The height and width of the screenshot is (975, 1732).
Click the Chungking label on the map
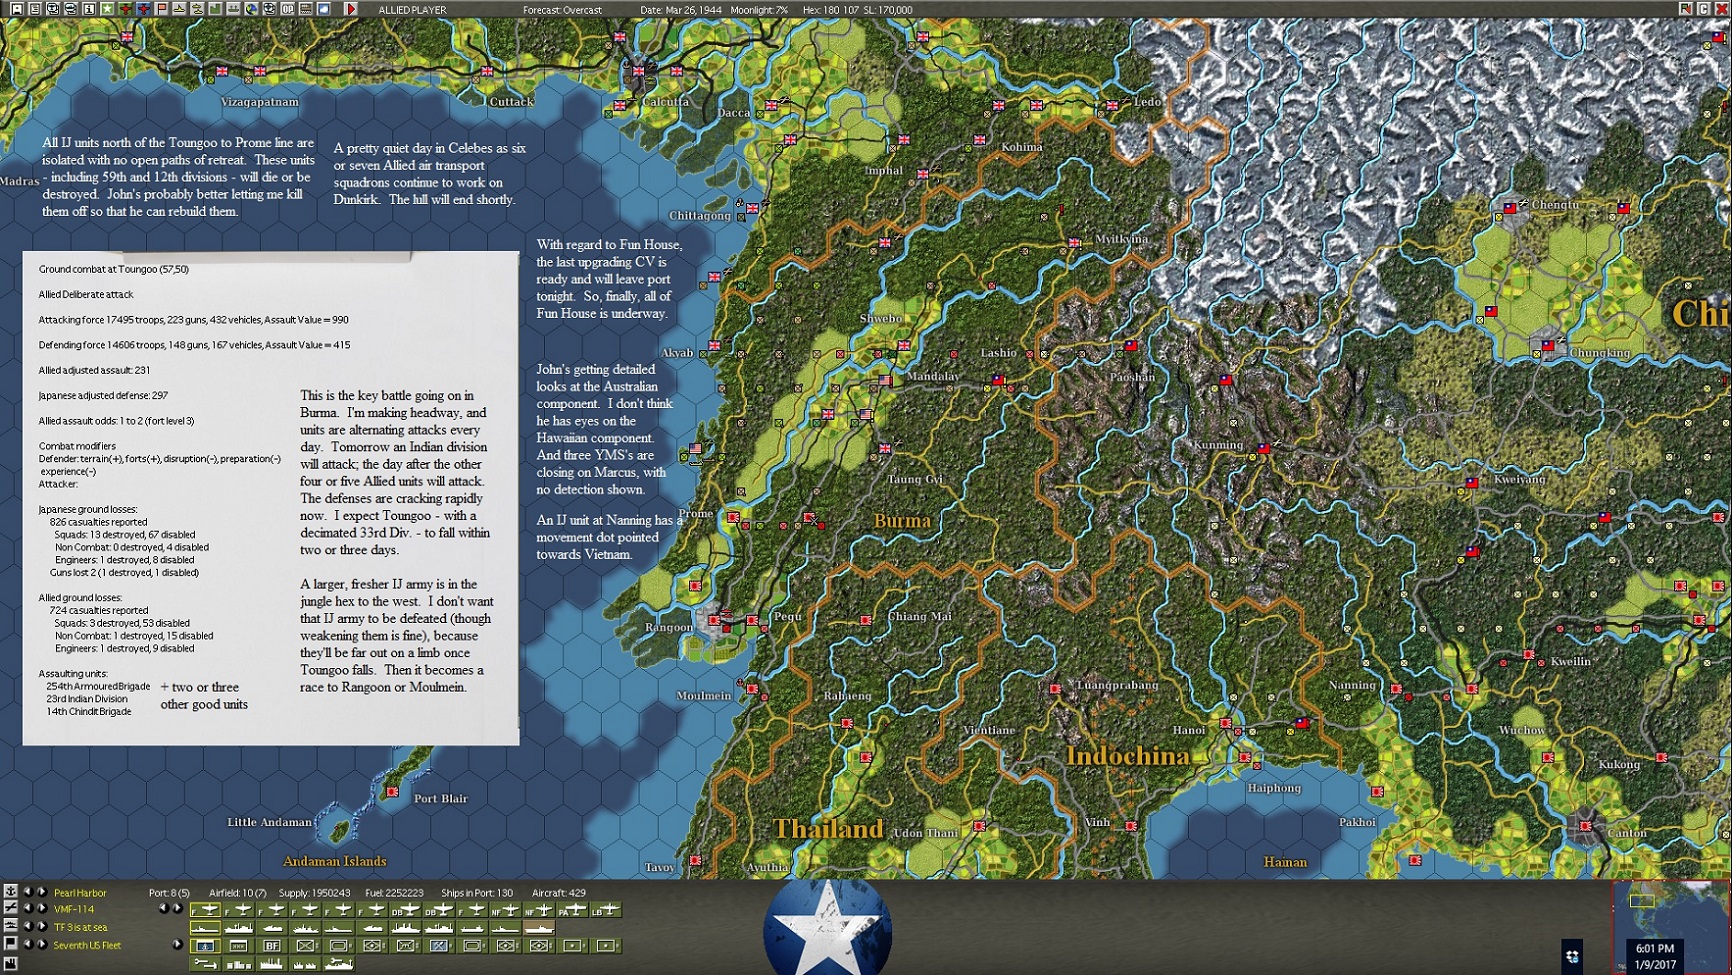(1600, 353)
